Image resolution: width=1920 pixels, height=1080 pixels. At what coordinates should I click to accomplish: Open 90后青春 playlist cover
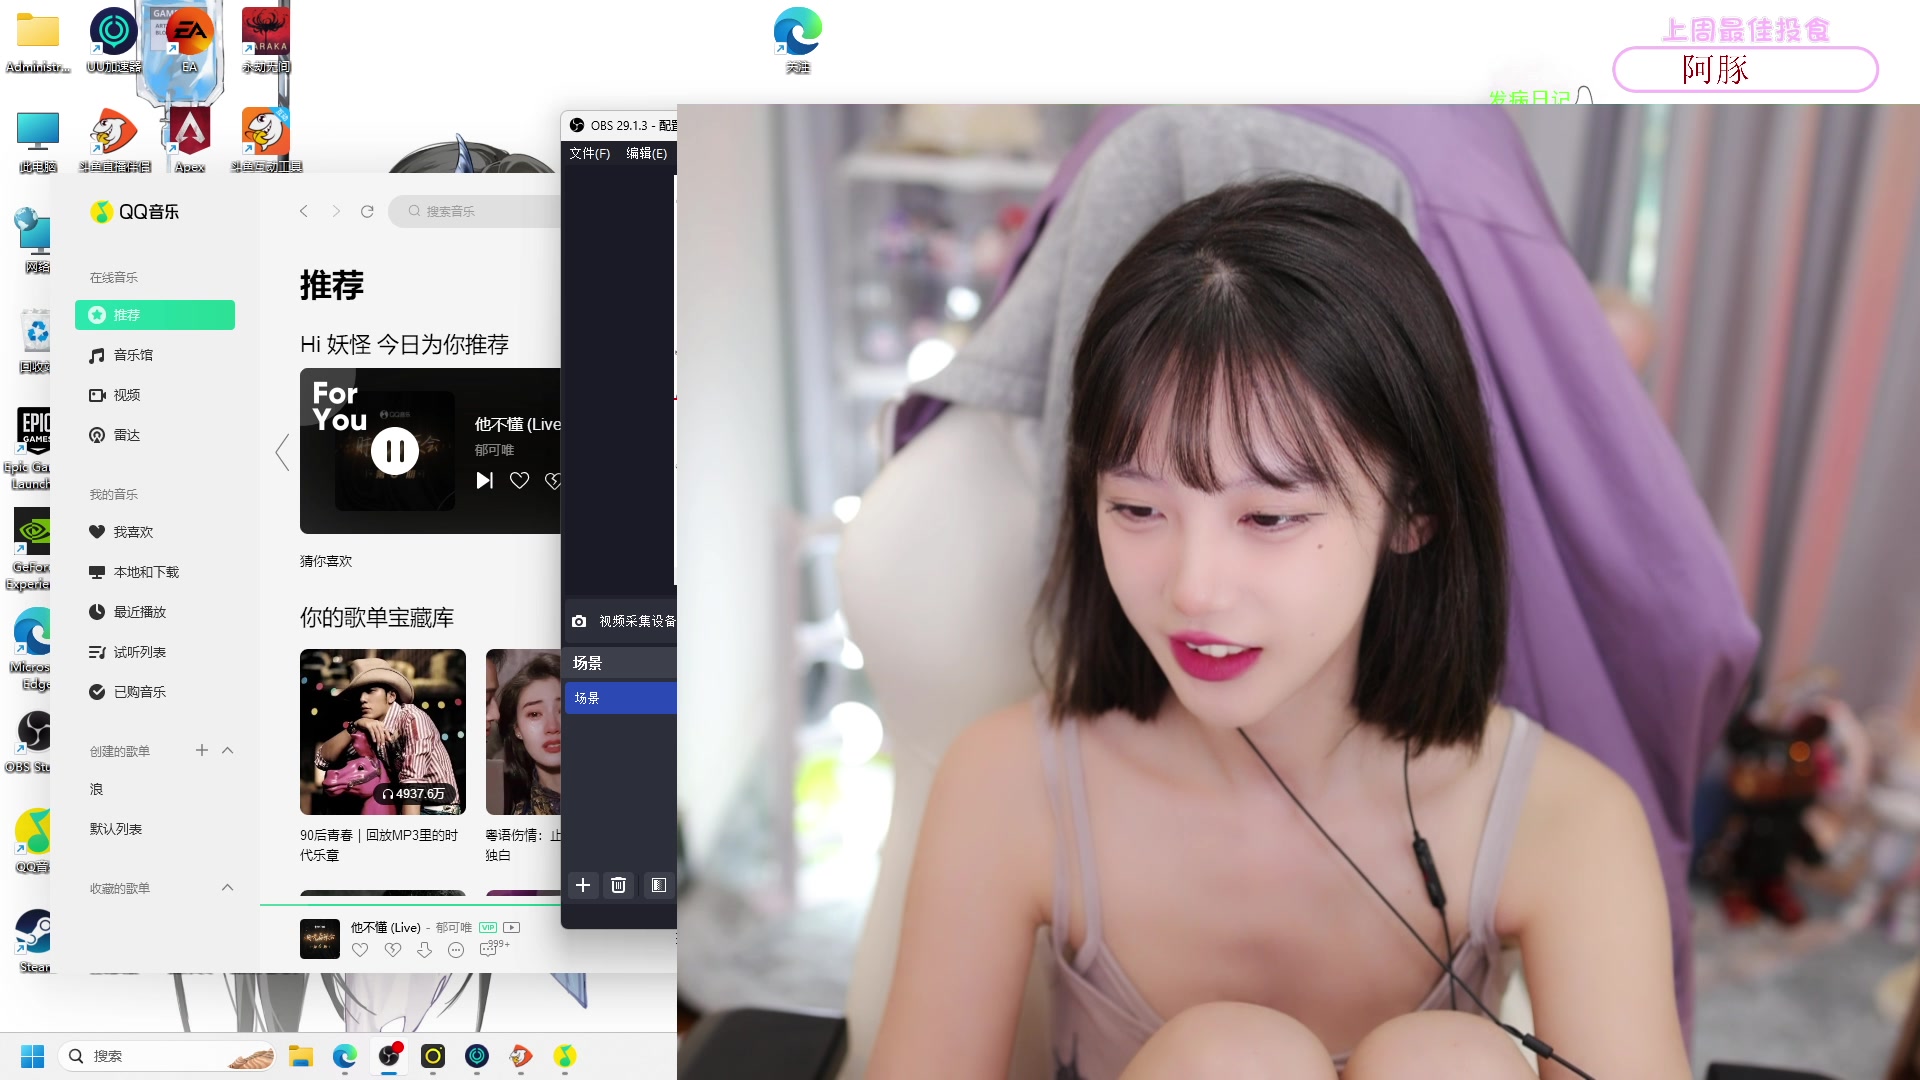click(383, 732)
